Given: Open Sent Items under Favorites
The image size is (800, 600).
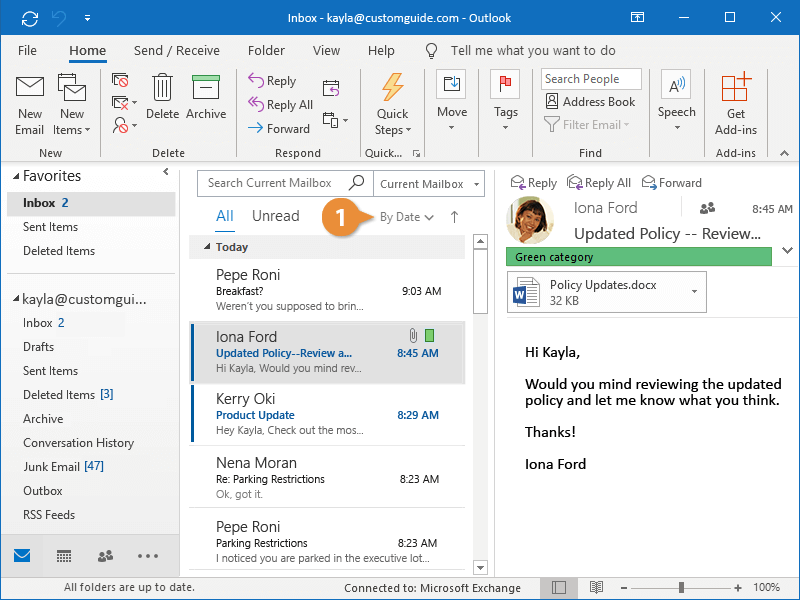Looking at the screenshot, I should (51, 227).
